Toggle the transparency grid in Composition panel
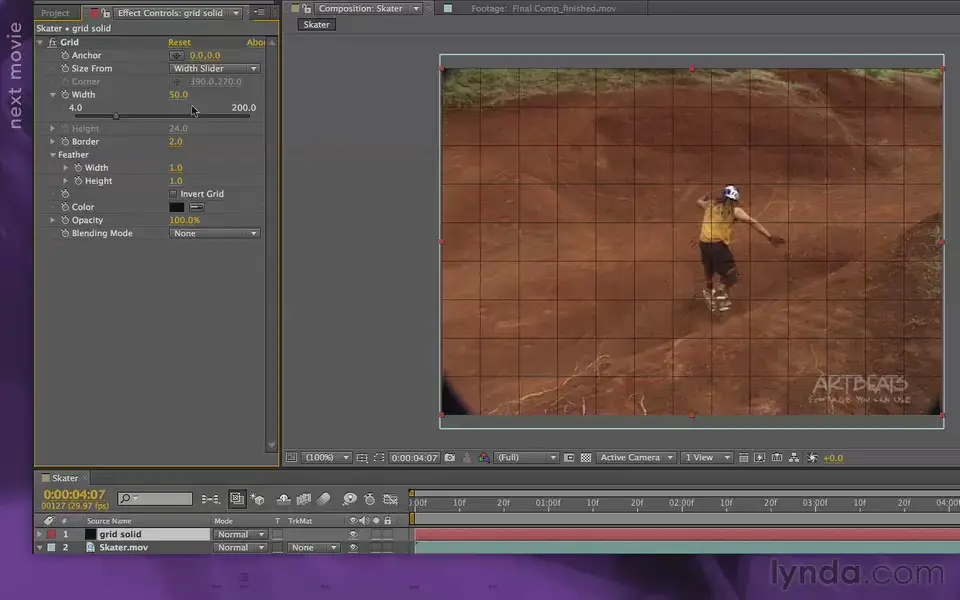The width and height of the screenshot is (960, 600). point(587,457)
